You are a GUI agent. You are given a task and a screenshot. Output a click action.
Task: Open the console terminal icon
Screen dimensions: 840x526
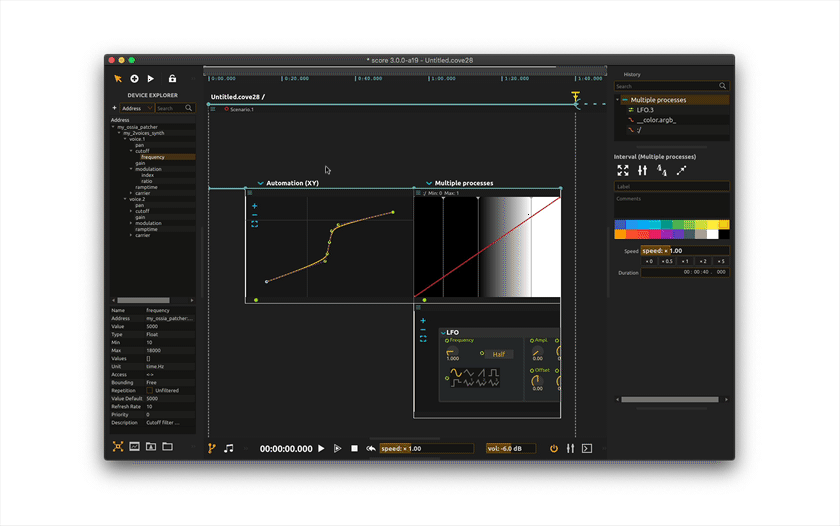(x=587, y=448)
